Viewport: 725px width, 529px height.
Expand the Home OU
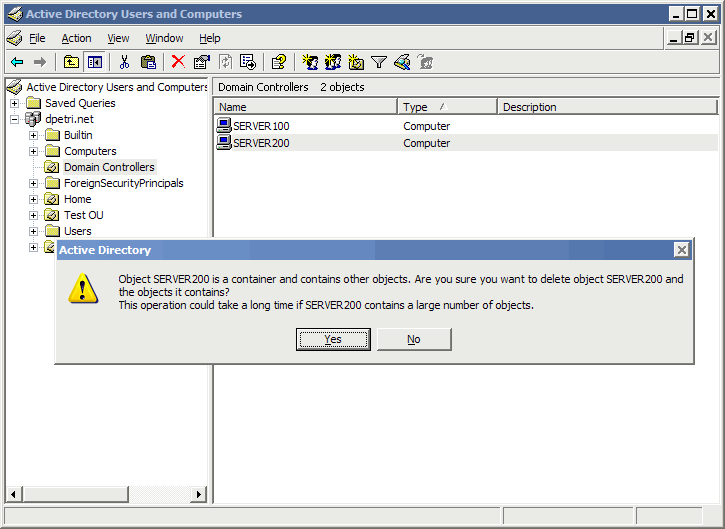(x=33, y=199)
